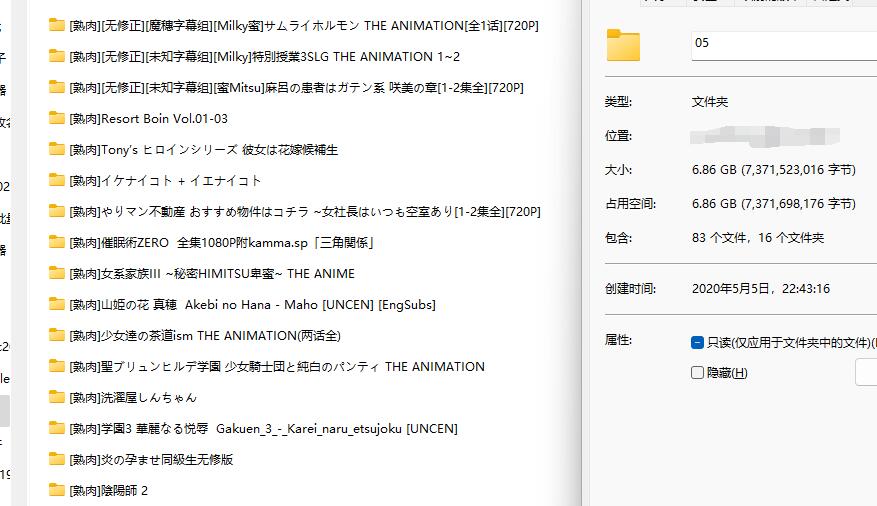Select the folder icon for Tony's ヒロインシリーズ
This screenshot has height=506, width=877.
click(x=57, y=150)
